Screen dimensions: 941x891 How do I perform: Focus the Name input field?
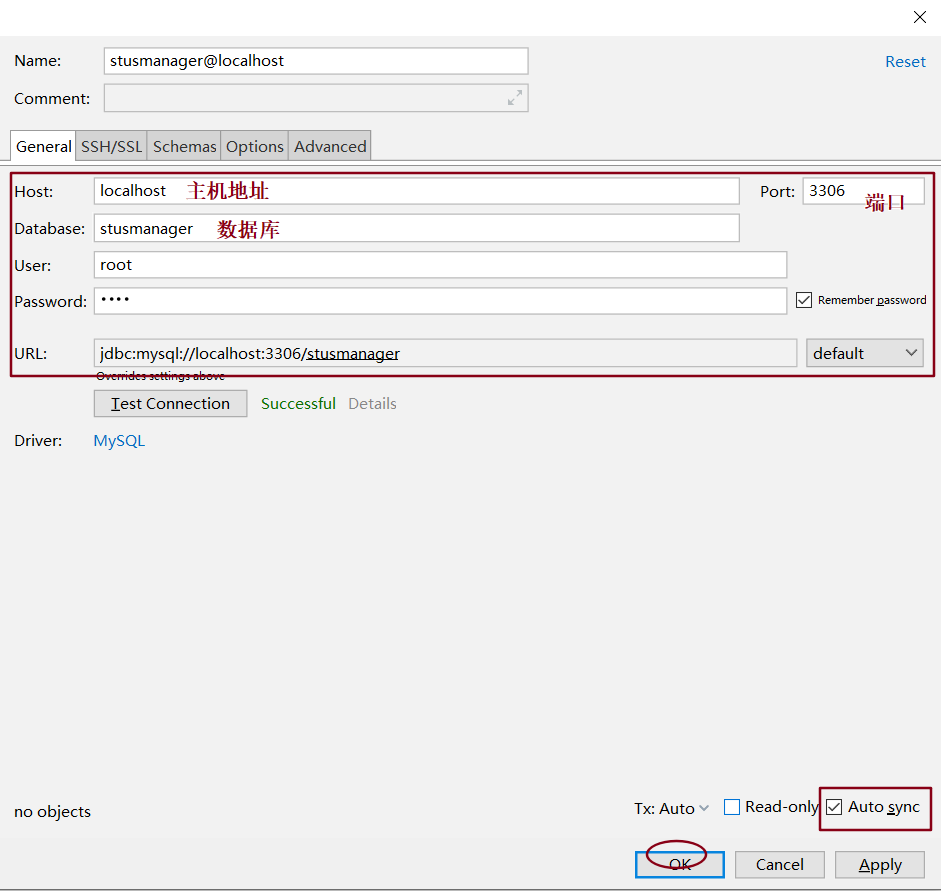tap(316, 61)
